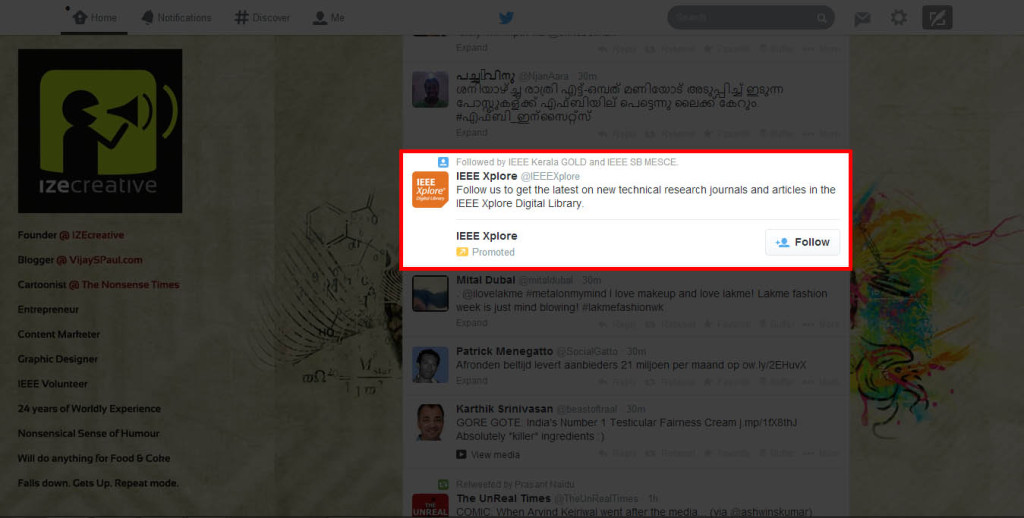Image resolution: width=1024 pixels, height=518 pixels.
Task: Click the Promoted label text
Action: click(493, 252)
